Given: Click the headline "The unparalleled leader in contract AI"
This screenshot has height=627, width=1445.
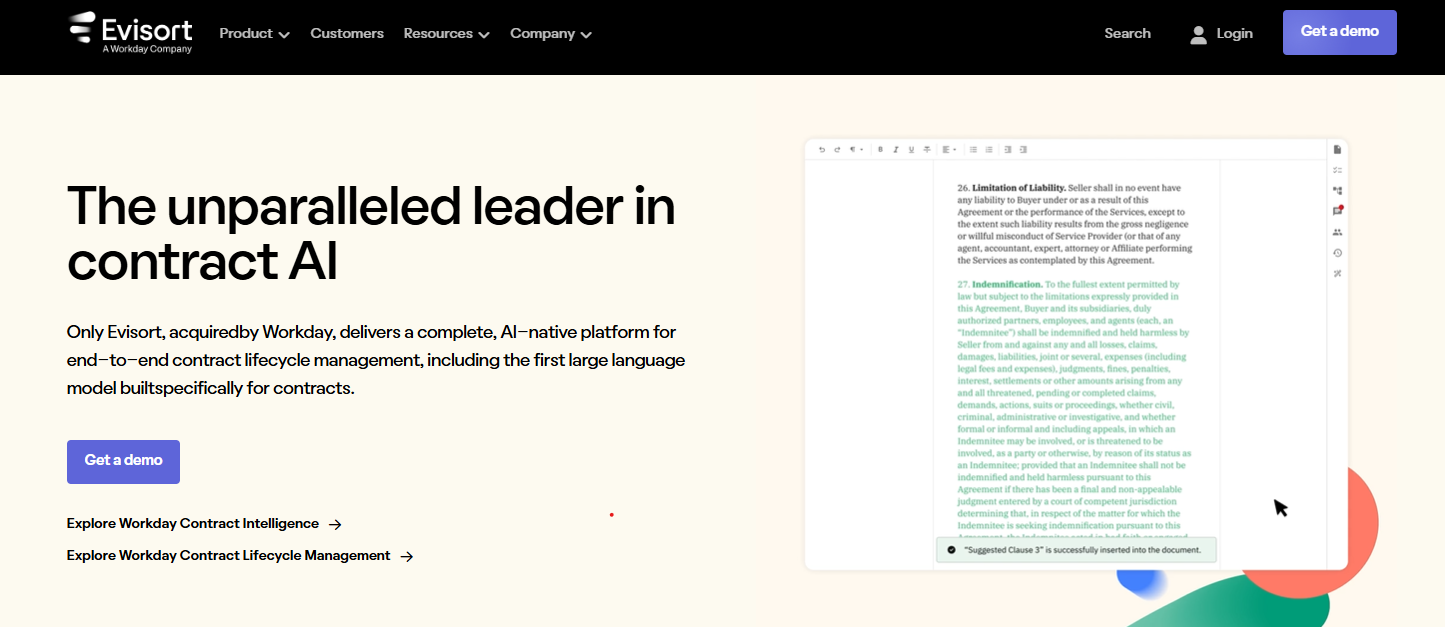Looking at the screenshot, I should point(371,233).
